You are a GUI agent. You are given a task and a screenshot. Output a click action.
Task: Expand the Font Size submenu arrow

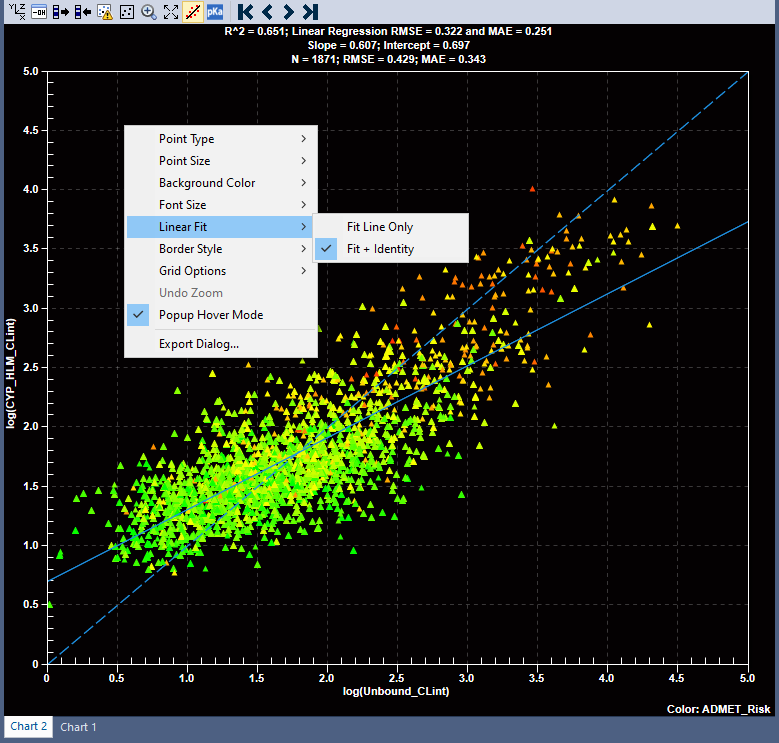tap(304, 205)
